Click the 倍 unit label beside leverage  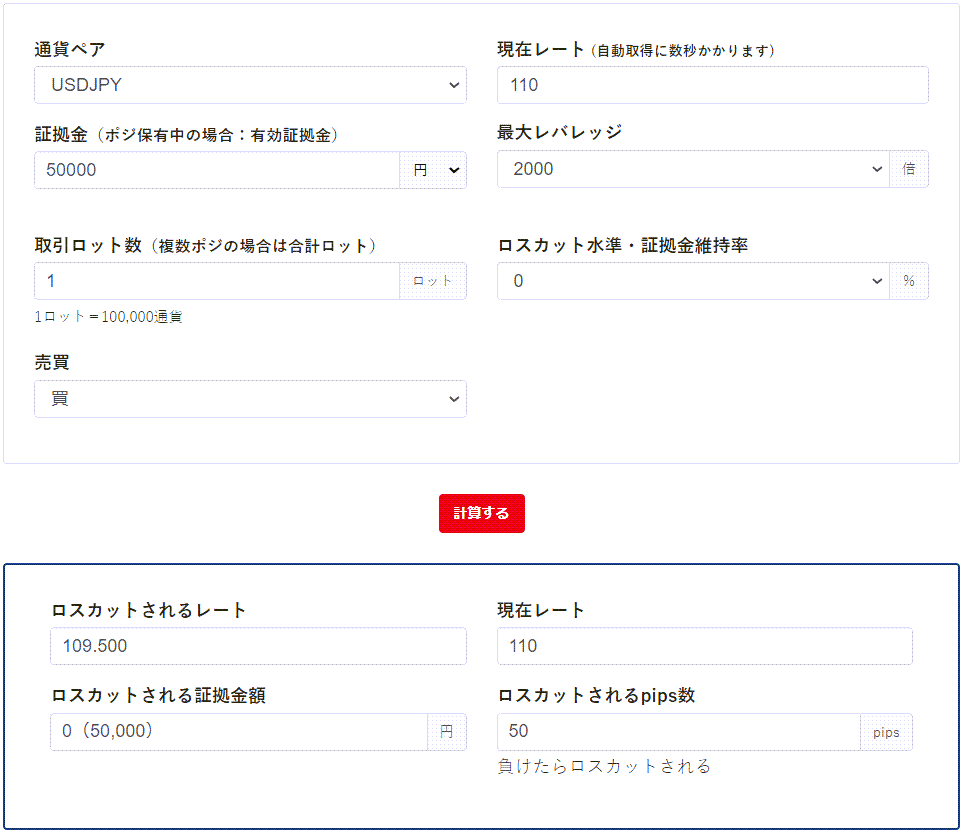point(909,169)
